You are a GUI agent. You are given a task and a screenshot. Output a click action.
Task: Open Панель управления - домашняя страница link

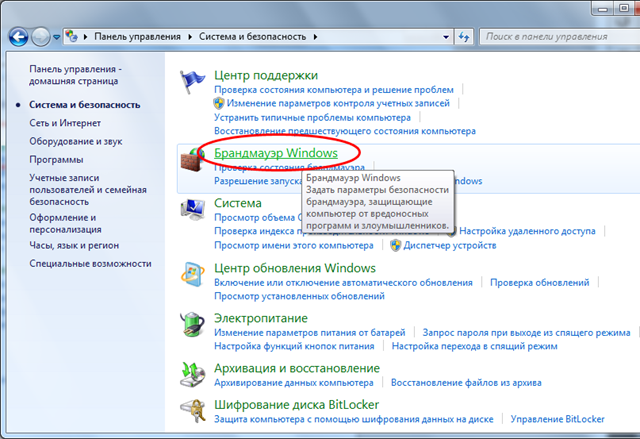[x=76, y=75]
